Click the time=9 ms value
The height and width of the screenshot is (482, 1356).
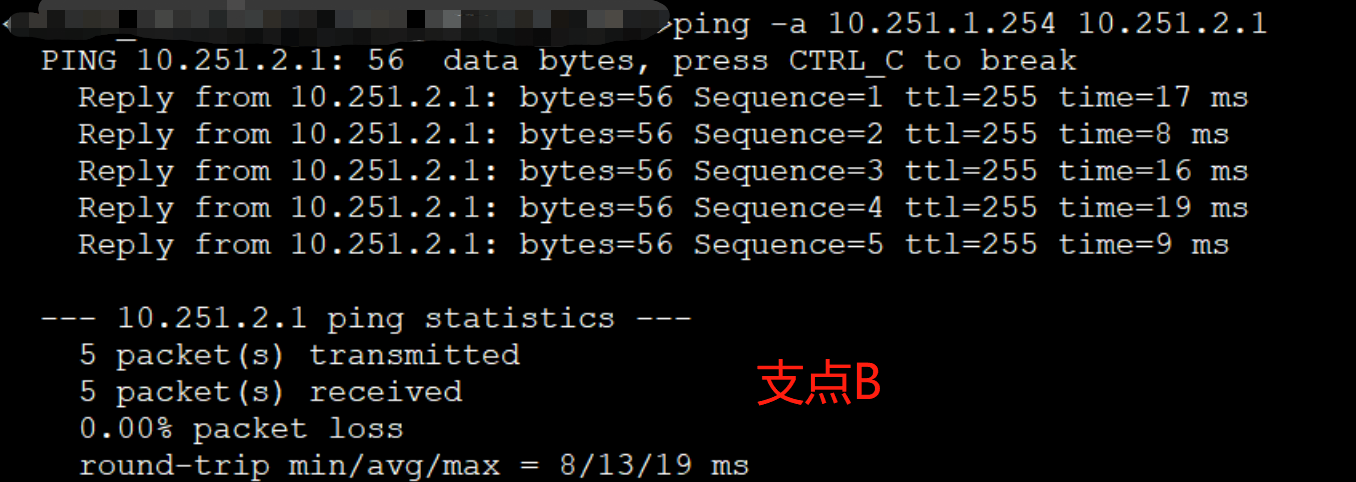coord(1144,245)
